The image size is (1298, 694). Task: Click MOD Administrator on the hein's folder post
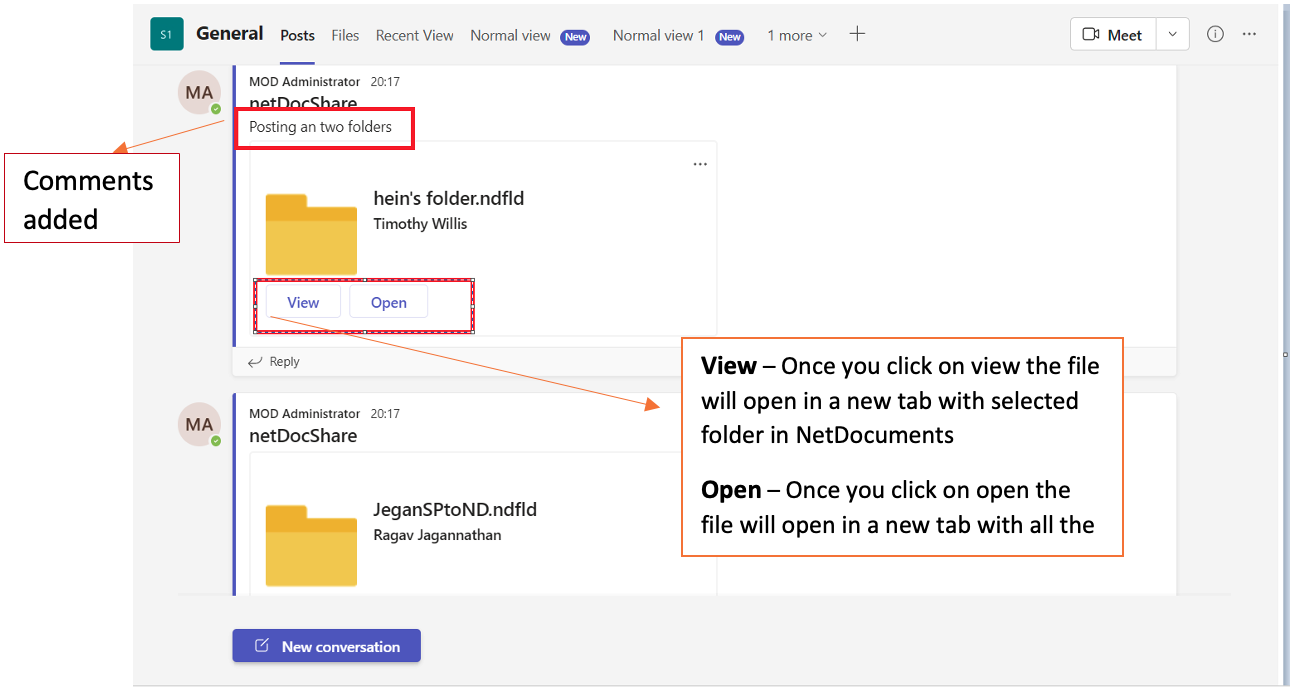coord(304,82)
